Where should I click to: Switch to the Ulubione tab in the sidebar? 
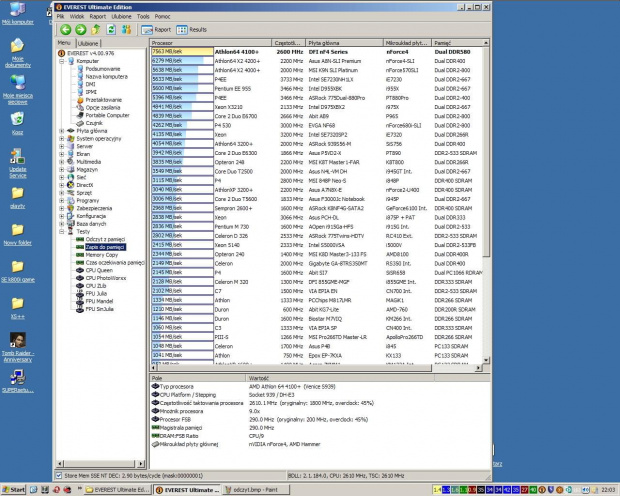click(88, 44)
